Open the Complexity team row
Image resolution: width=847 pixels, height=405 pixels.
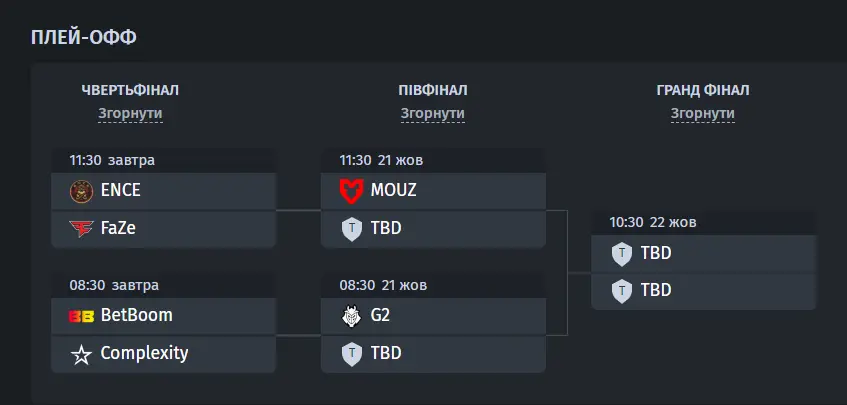(x=164, y=354)
